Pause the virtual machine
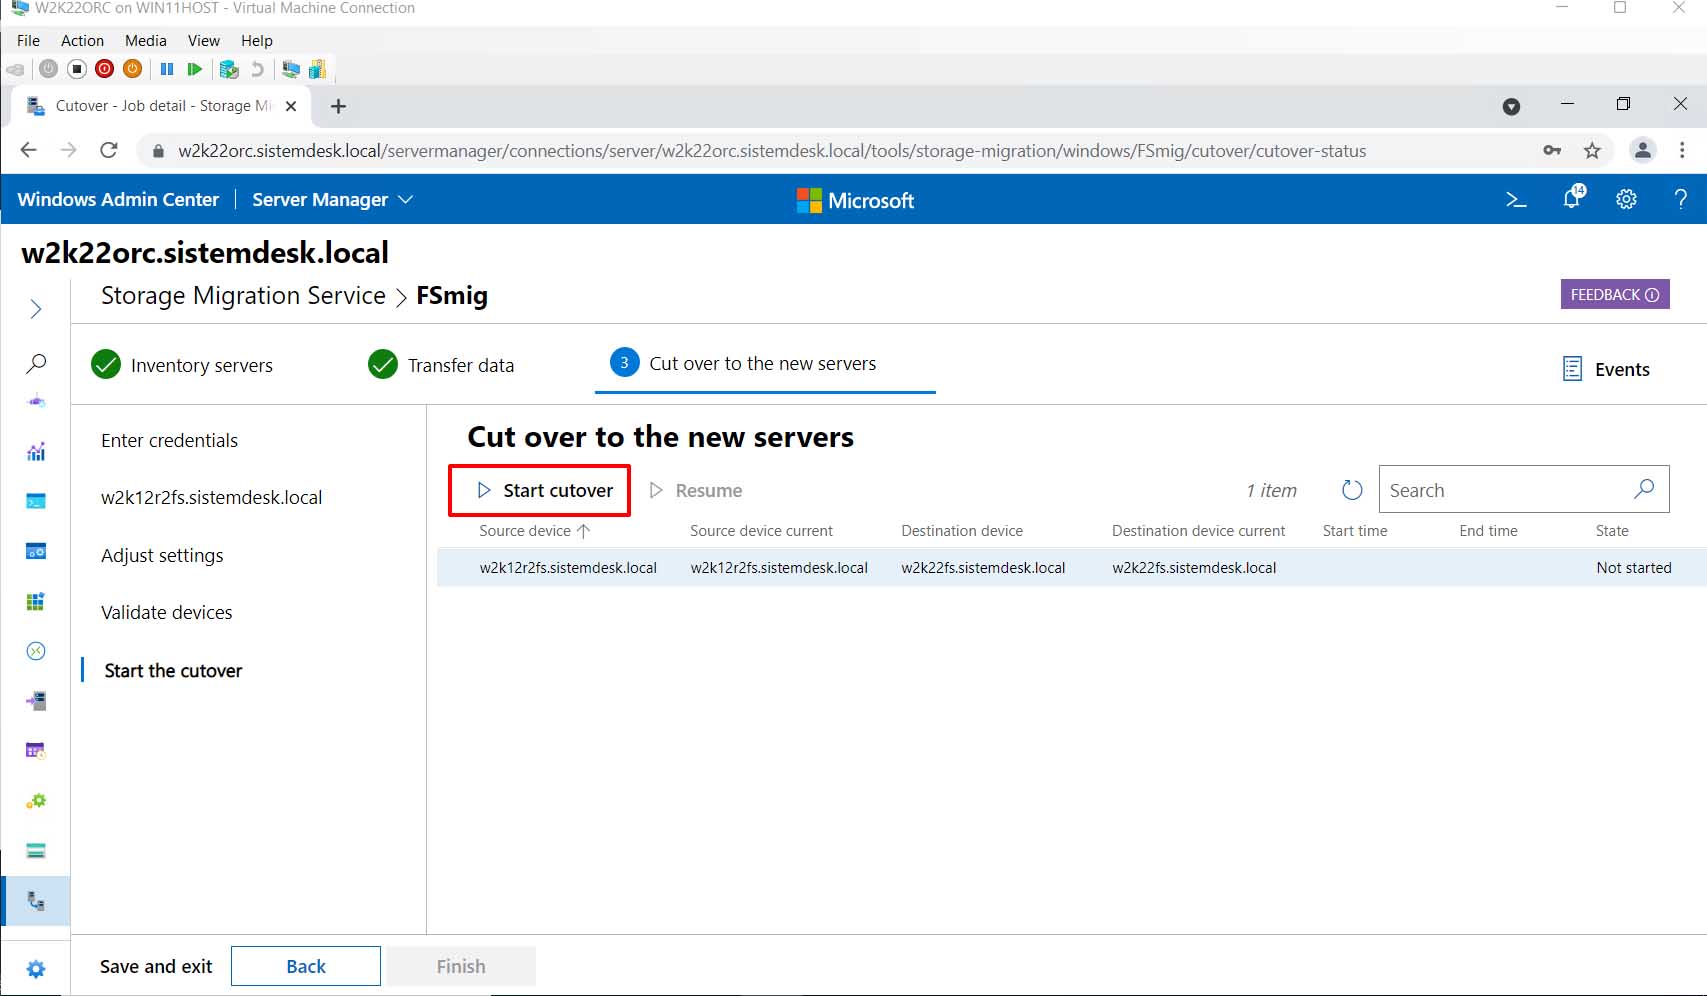Screen dimensions: 1707x996 (167, 69)
